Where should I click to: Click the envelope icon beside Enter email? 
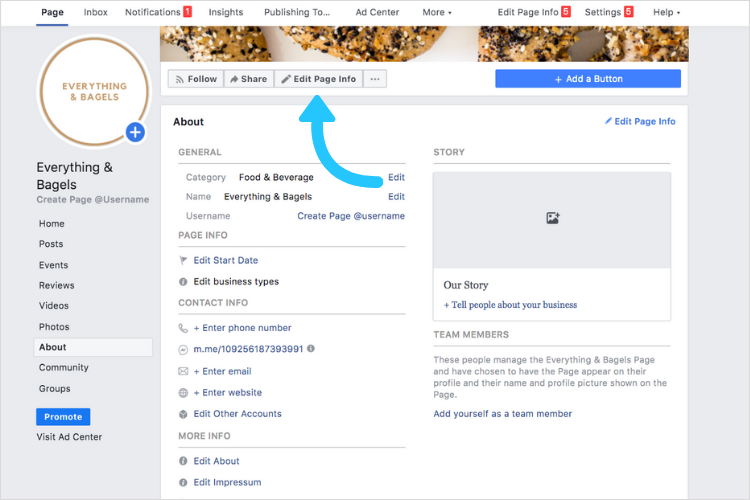tap(183, 371)
